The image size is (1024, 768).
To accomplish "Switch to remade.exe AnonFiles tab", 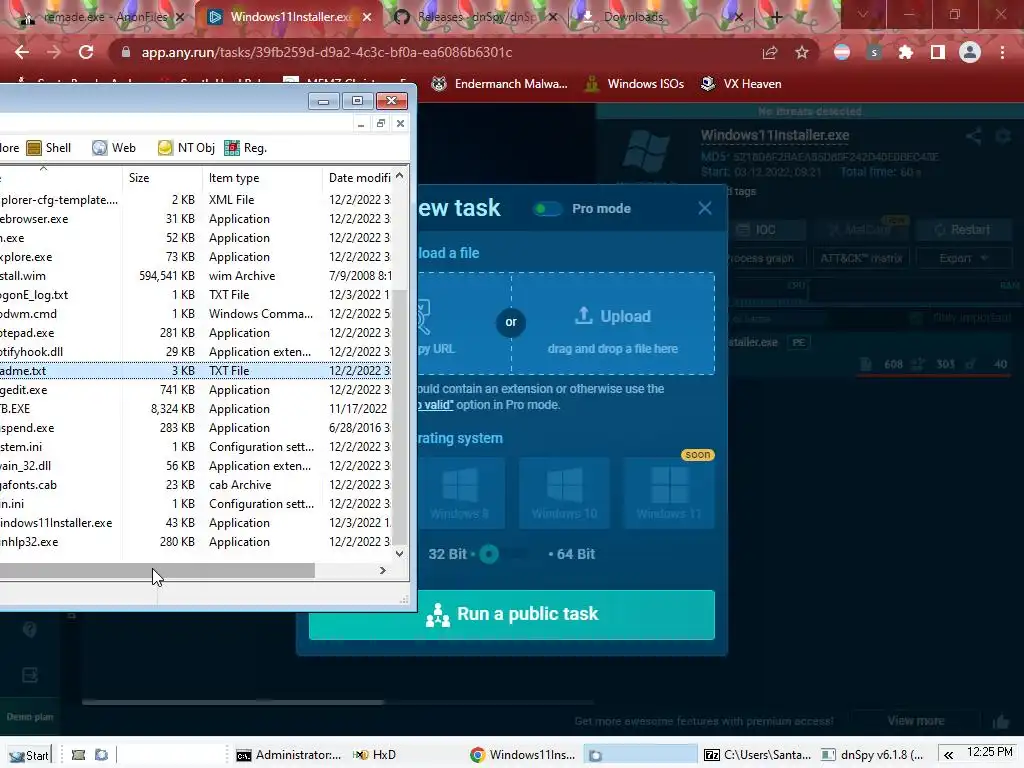I will pos(103,17).
